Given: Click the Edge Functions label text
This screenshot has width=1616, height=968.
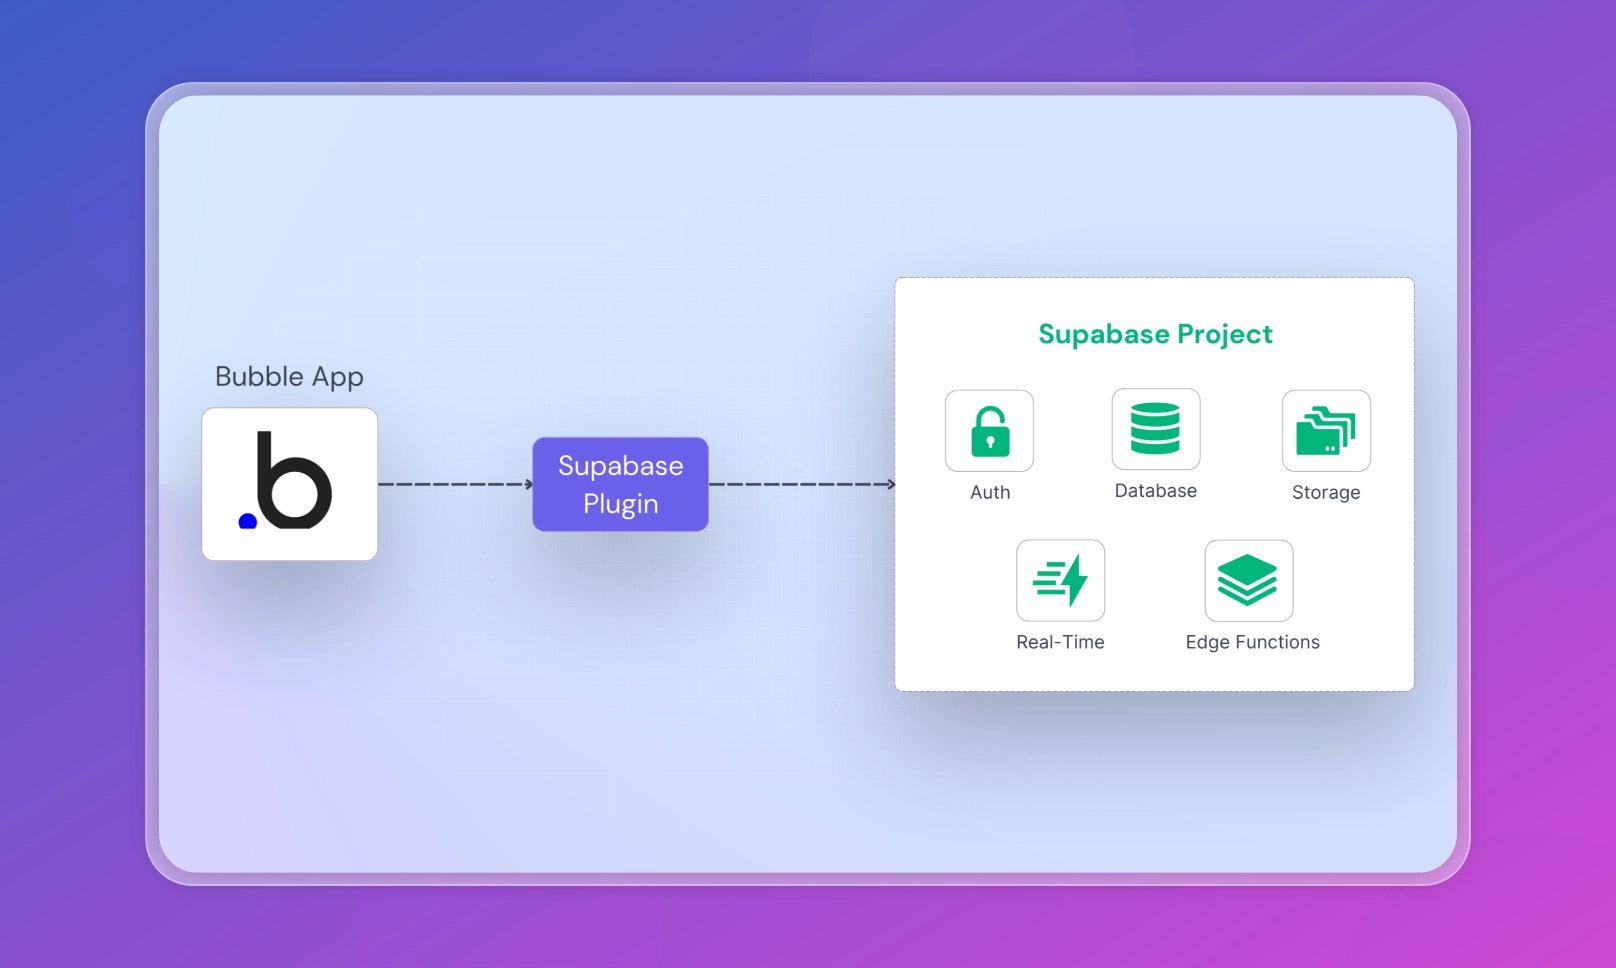Looking at the screenshot, I should [x=1252, y=642].
